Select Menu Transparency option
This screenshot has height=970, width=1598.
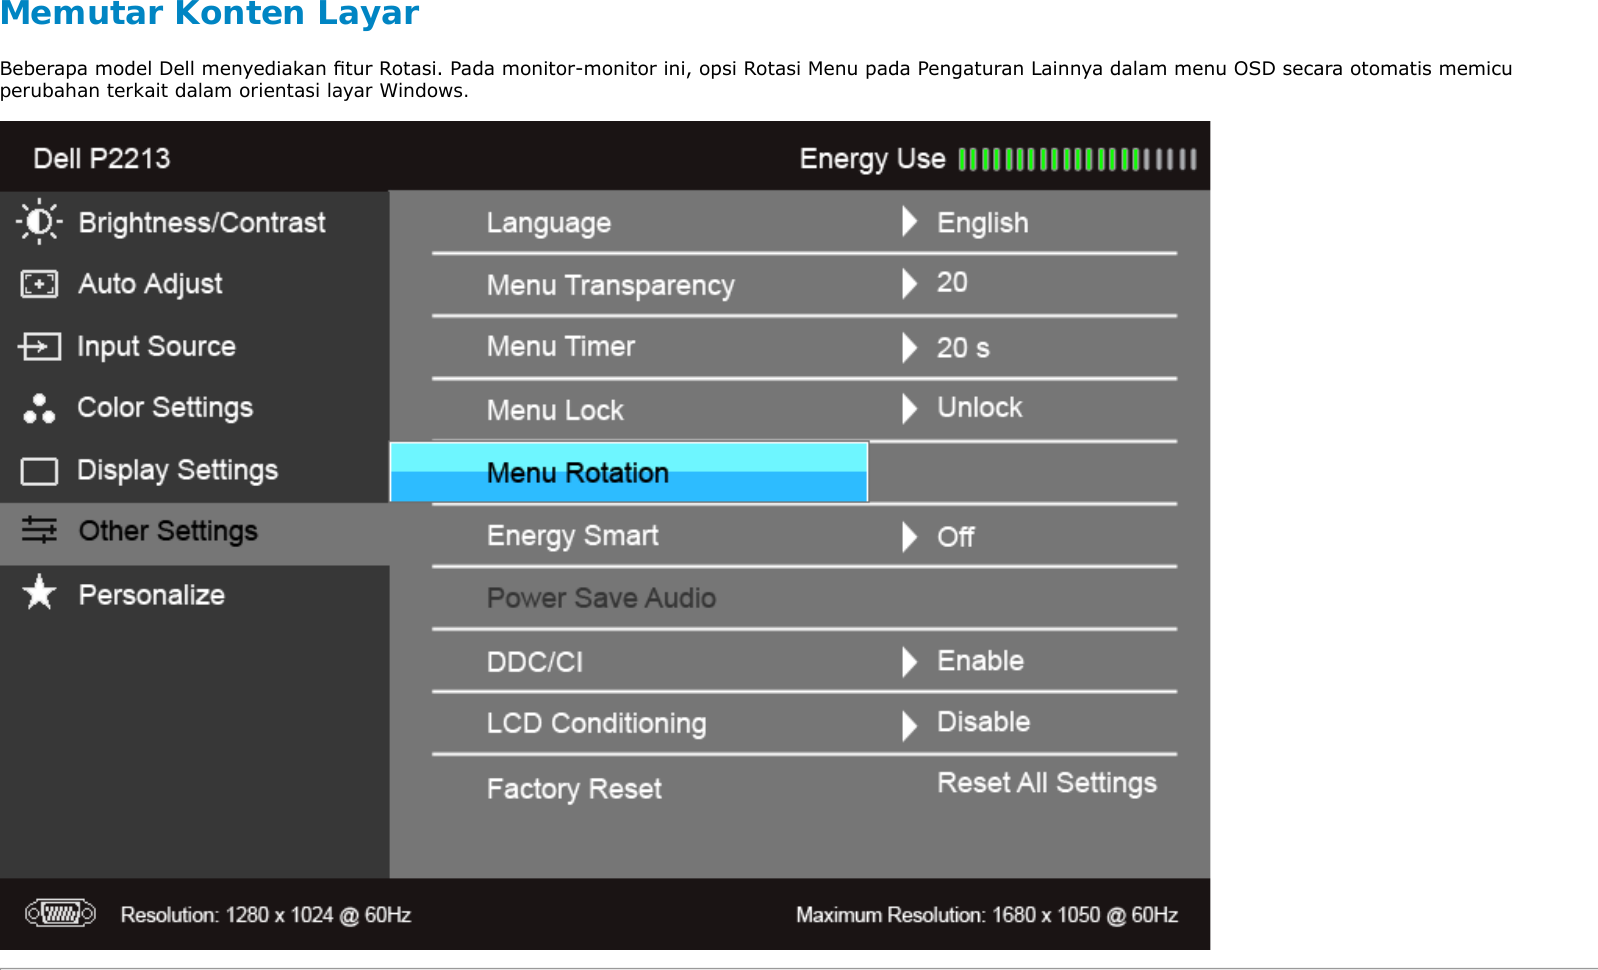click(610, 286)
